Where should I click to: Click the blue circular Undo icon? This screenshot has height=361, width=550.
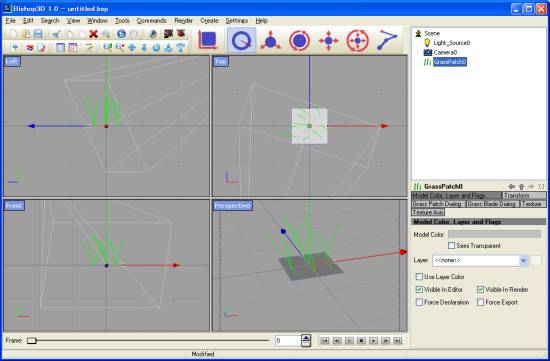pyautogui.click(x=121, y=34)
